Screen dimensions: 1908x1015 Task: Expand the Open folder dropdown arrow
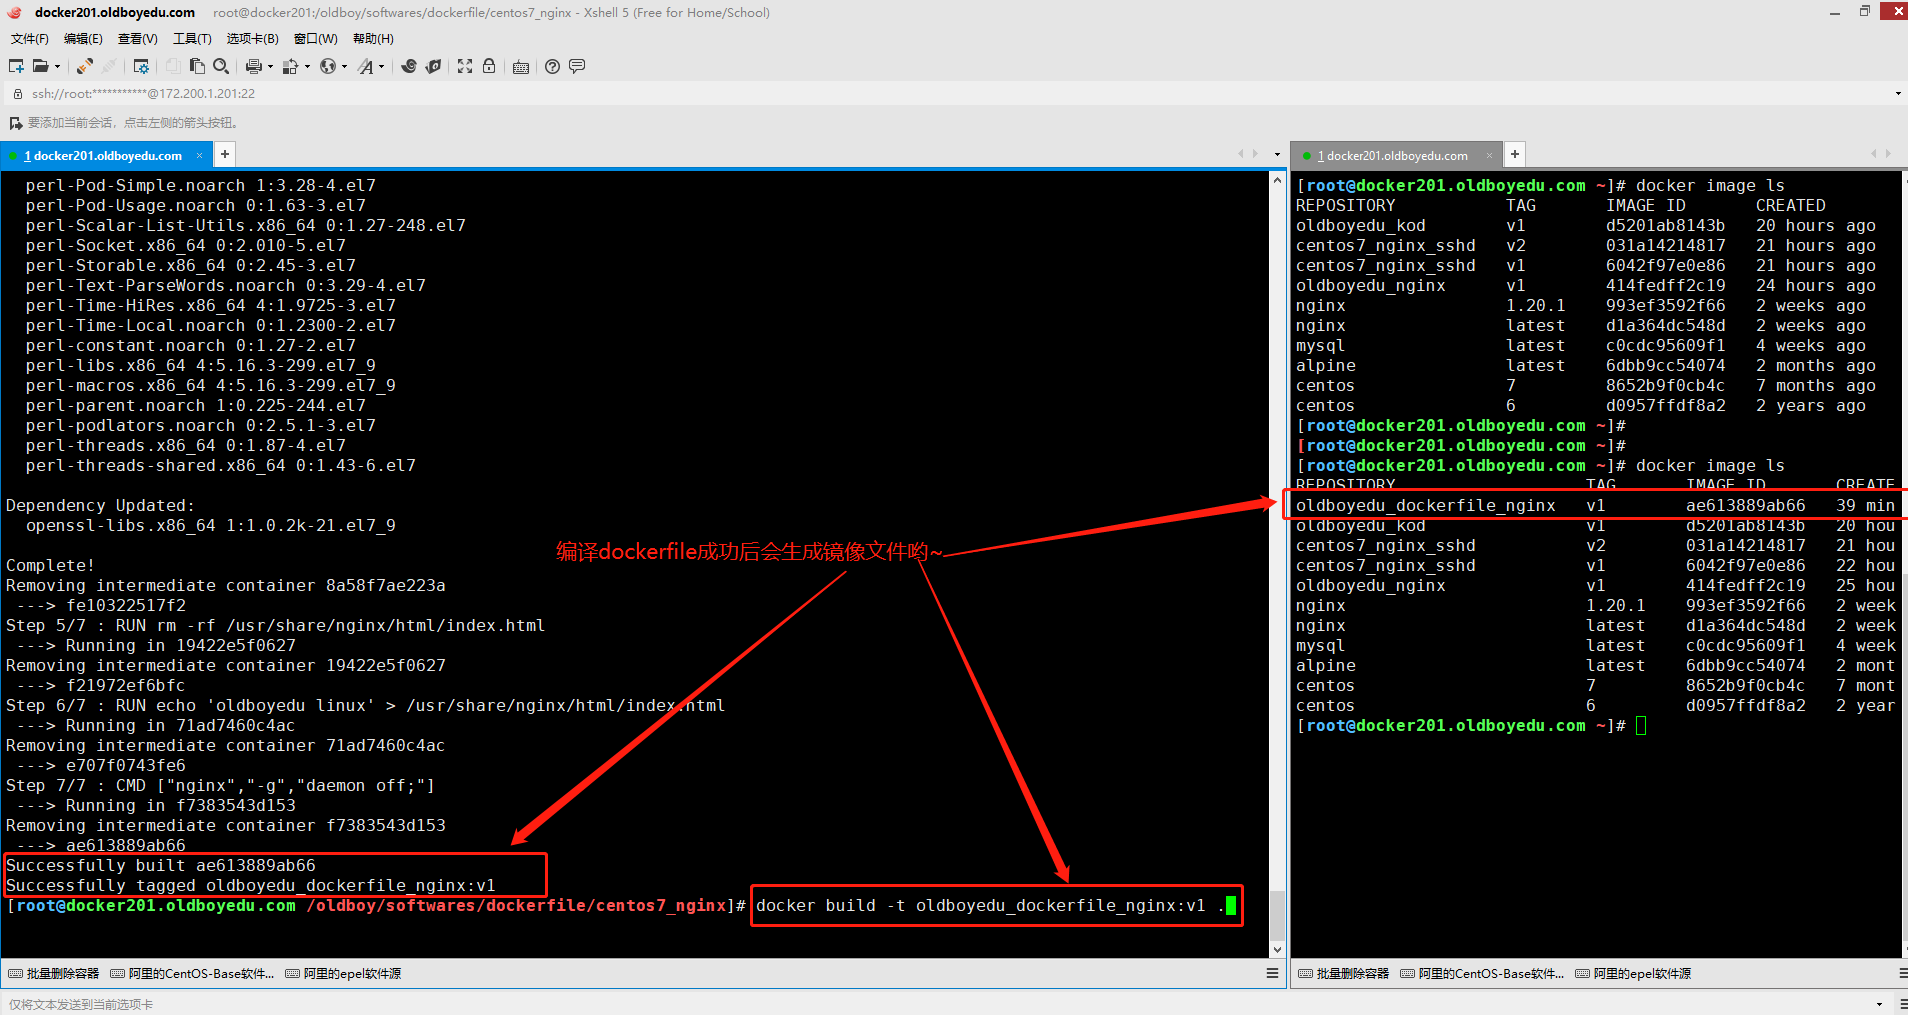point(57,67)
